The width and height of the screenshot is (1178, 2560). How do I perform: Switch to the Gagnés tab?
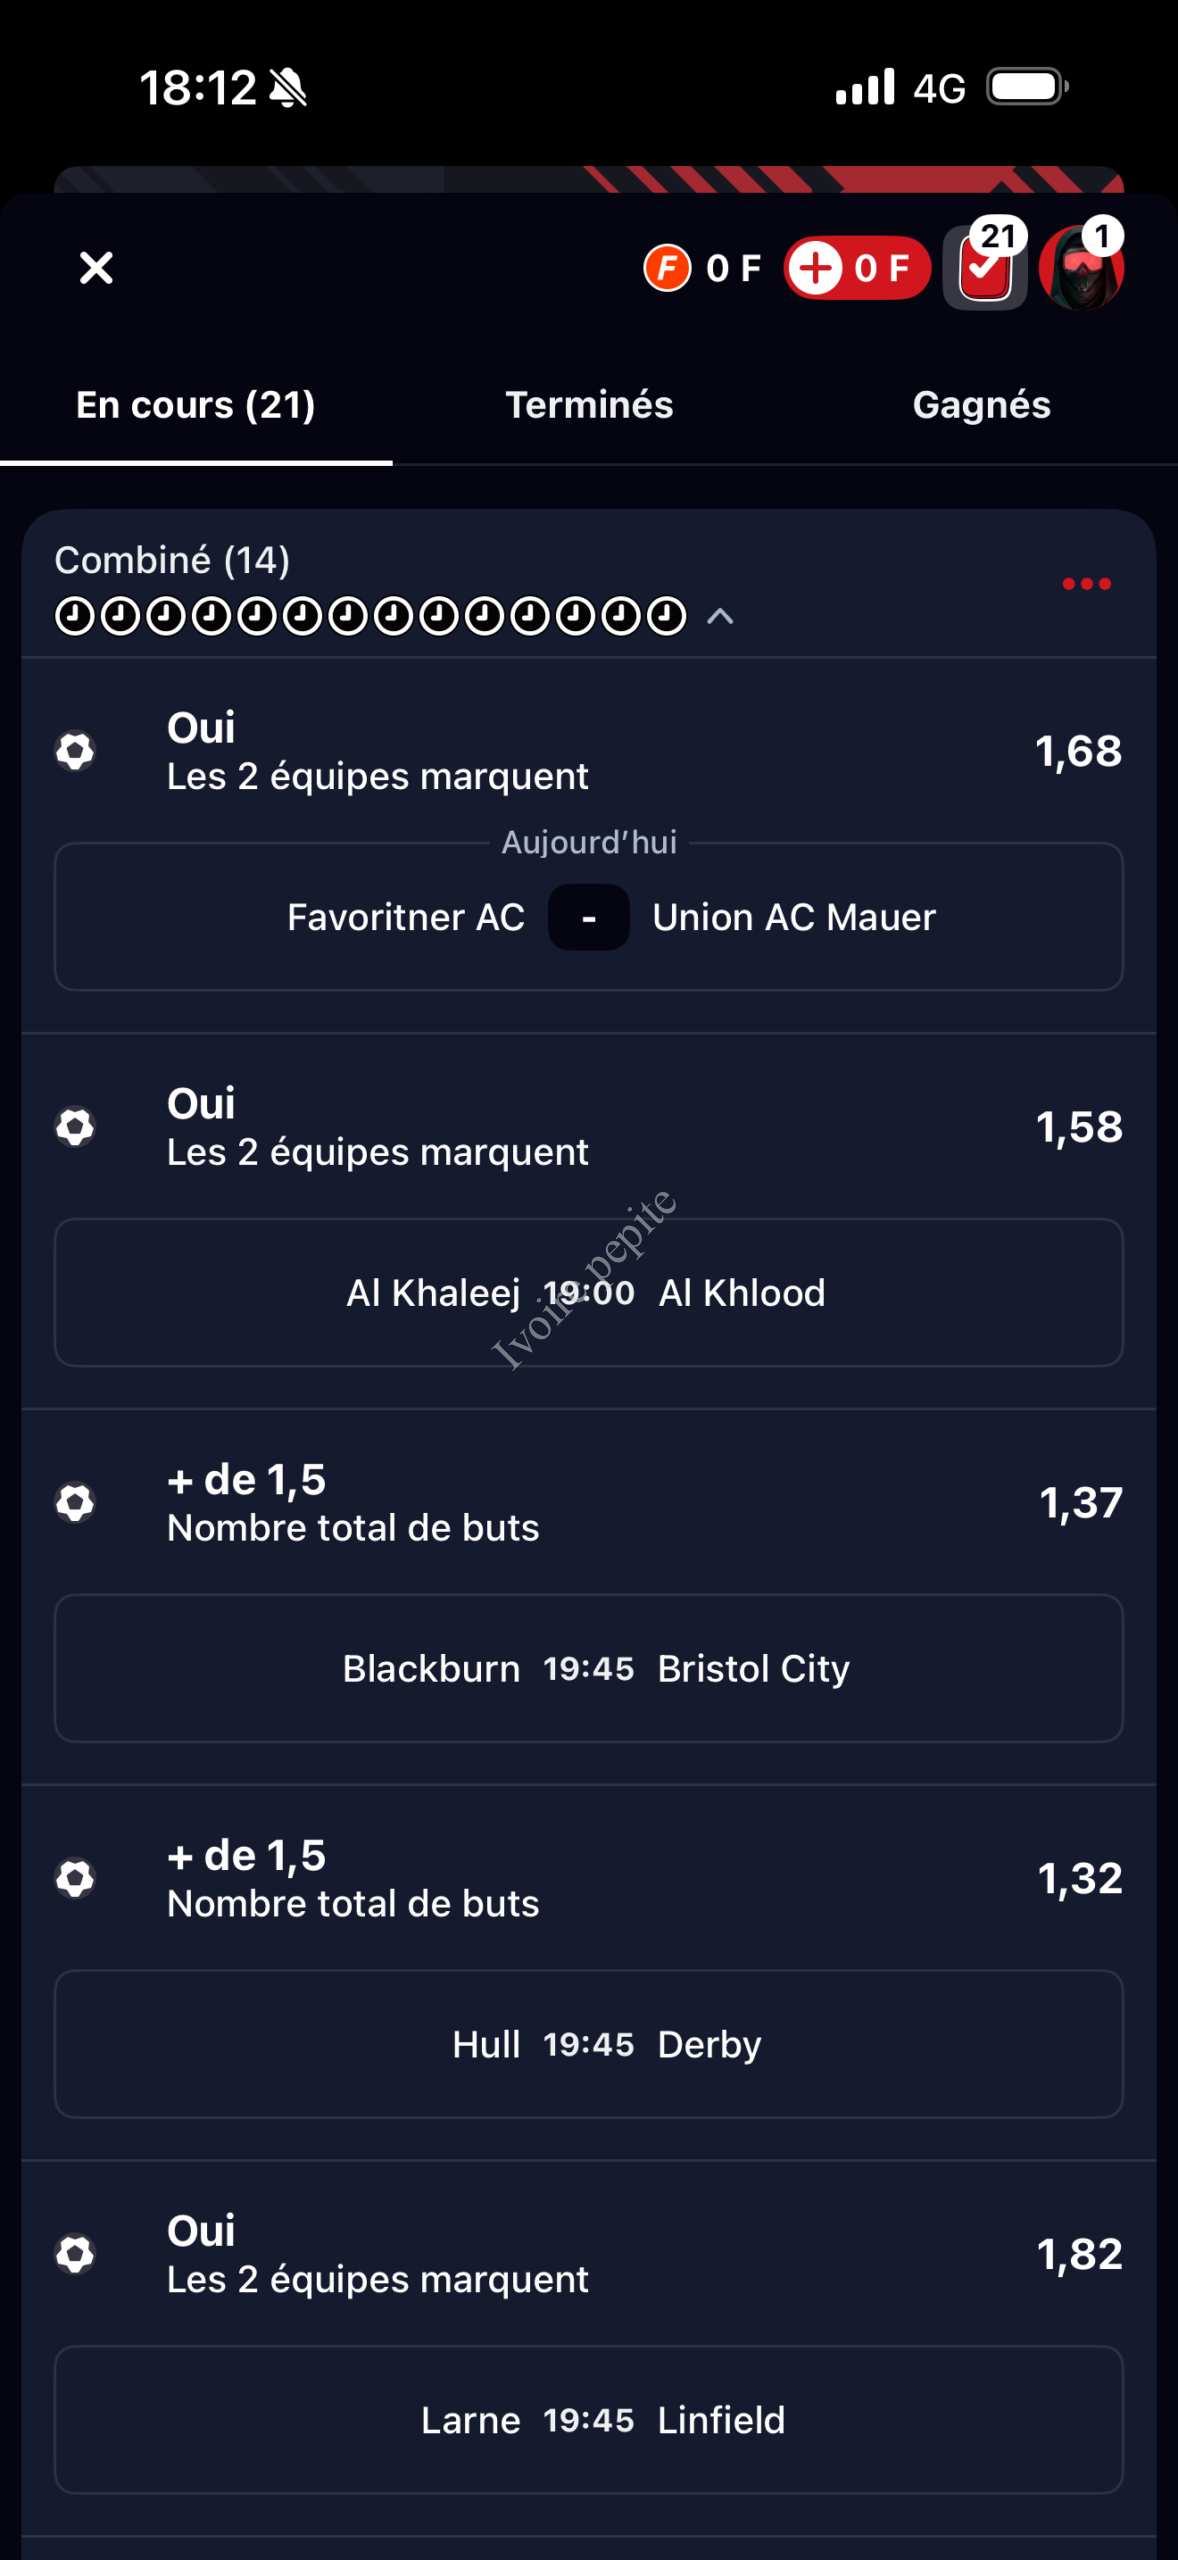coord(981,405)
